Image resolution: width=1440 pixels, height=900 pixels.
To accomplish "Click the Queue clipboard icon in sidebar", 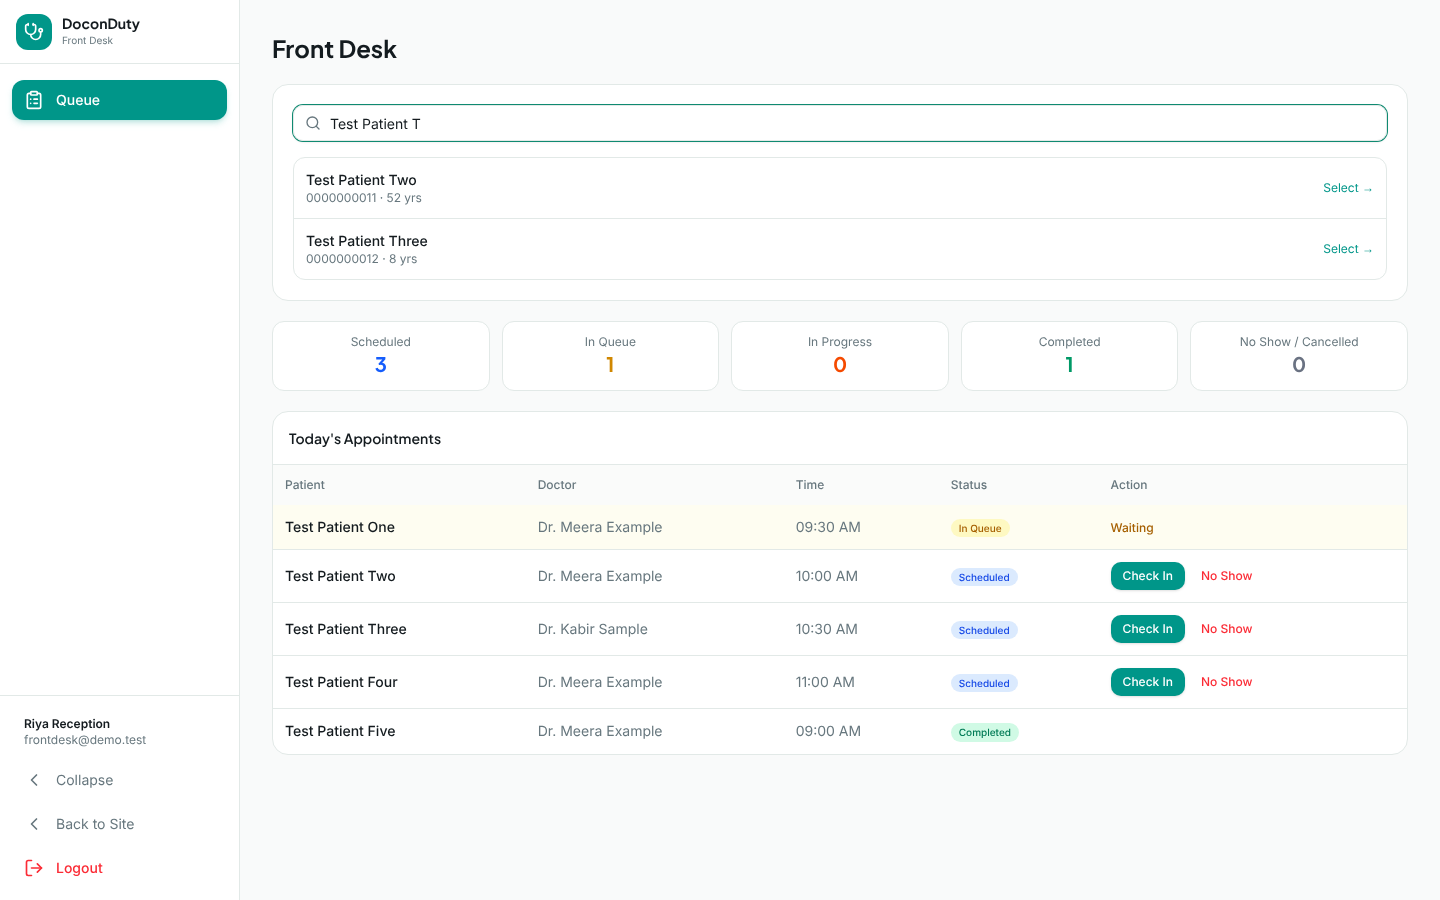I will (x=34, y=100).
